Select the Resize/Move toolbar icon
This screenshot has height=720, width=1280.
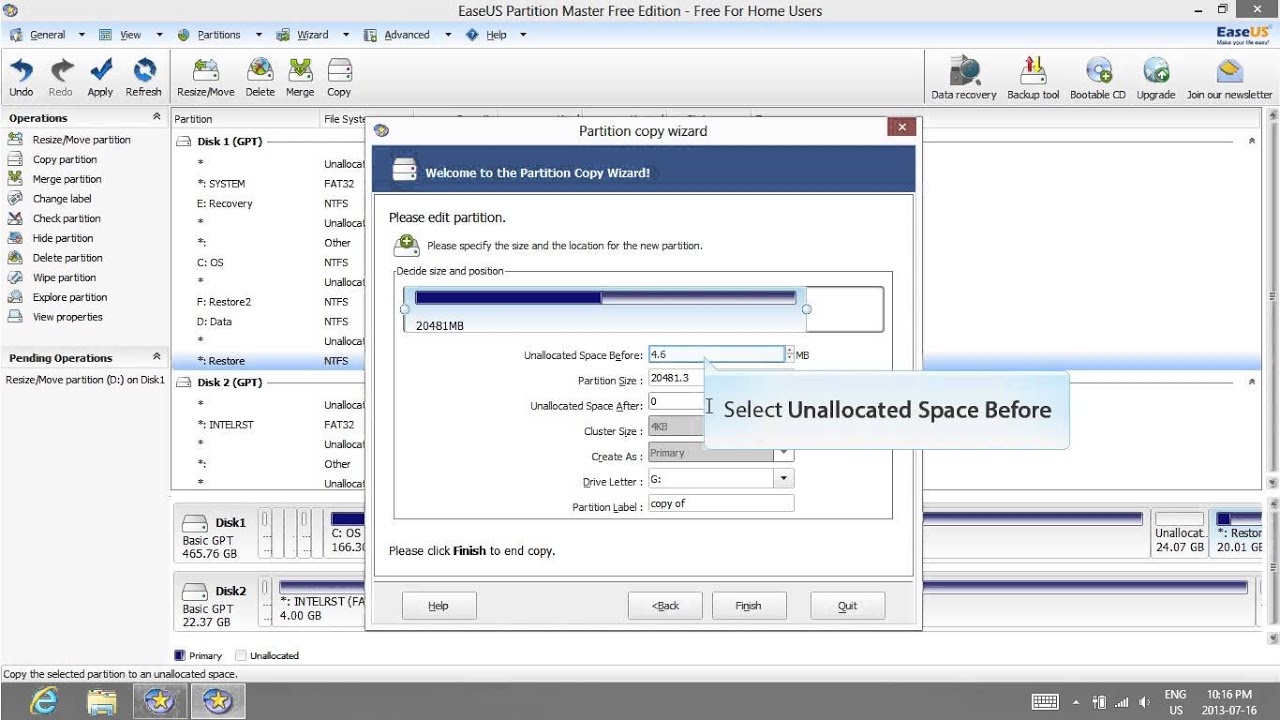coord(206,78)
